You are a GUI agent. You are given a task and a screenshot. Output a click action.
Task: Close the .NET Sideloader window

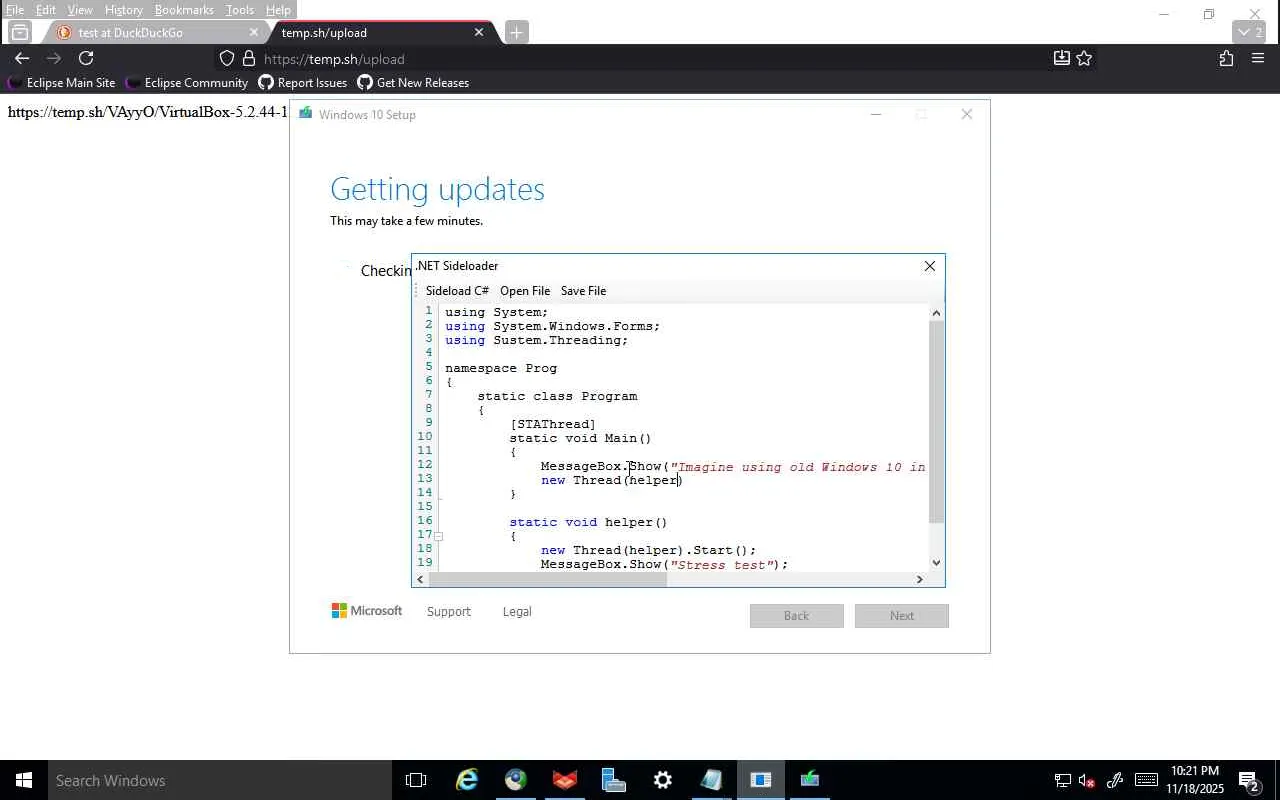tap(930, 266)
